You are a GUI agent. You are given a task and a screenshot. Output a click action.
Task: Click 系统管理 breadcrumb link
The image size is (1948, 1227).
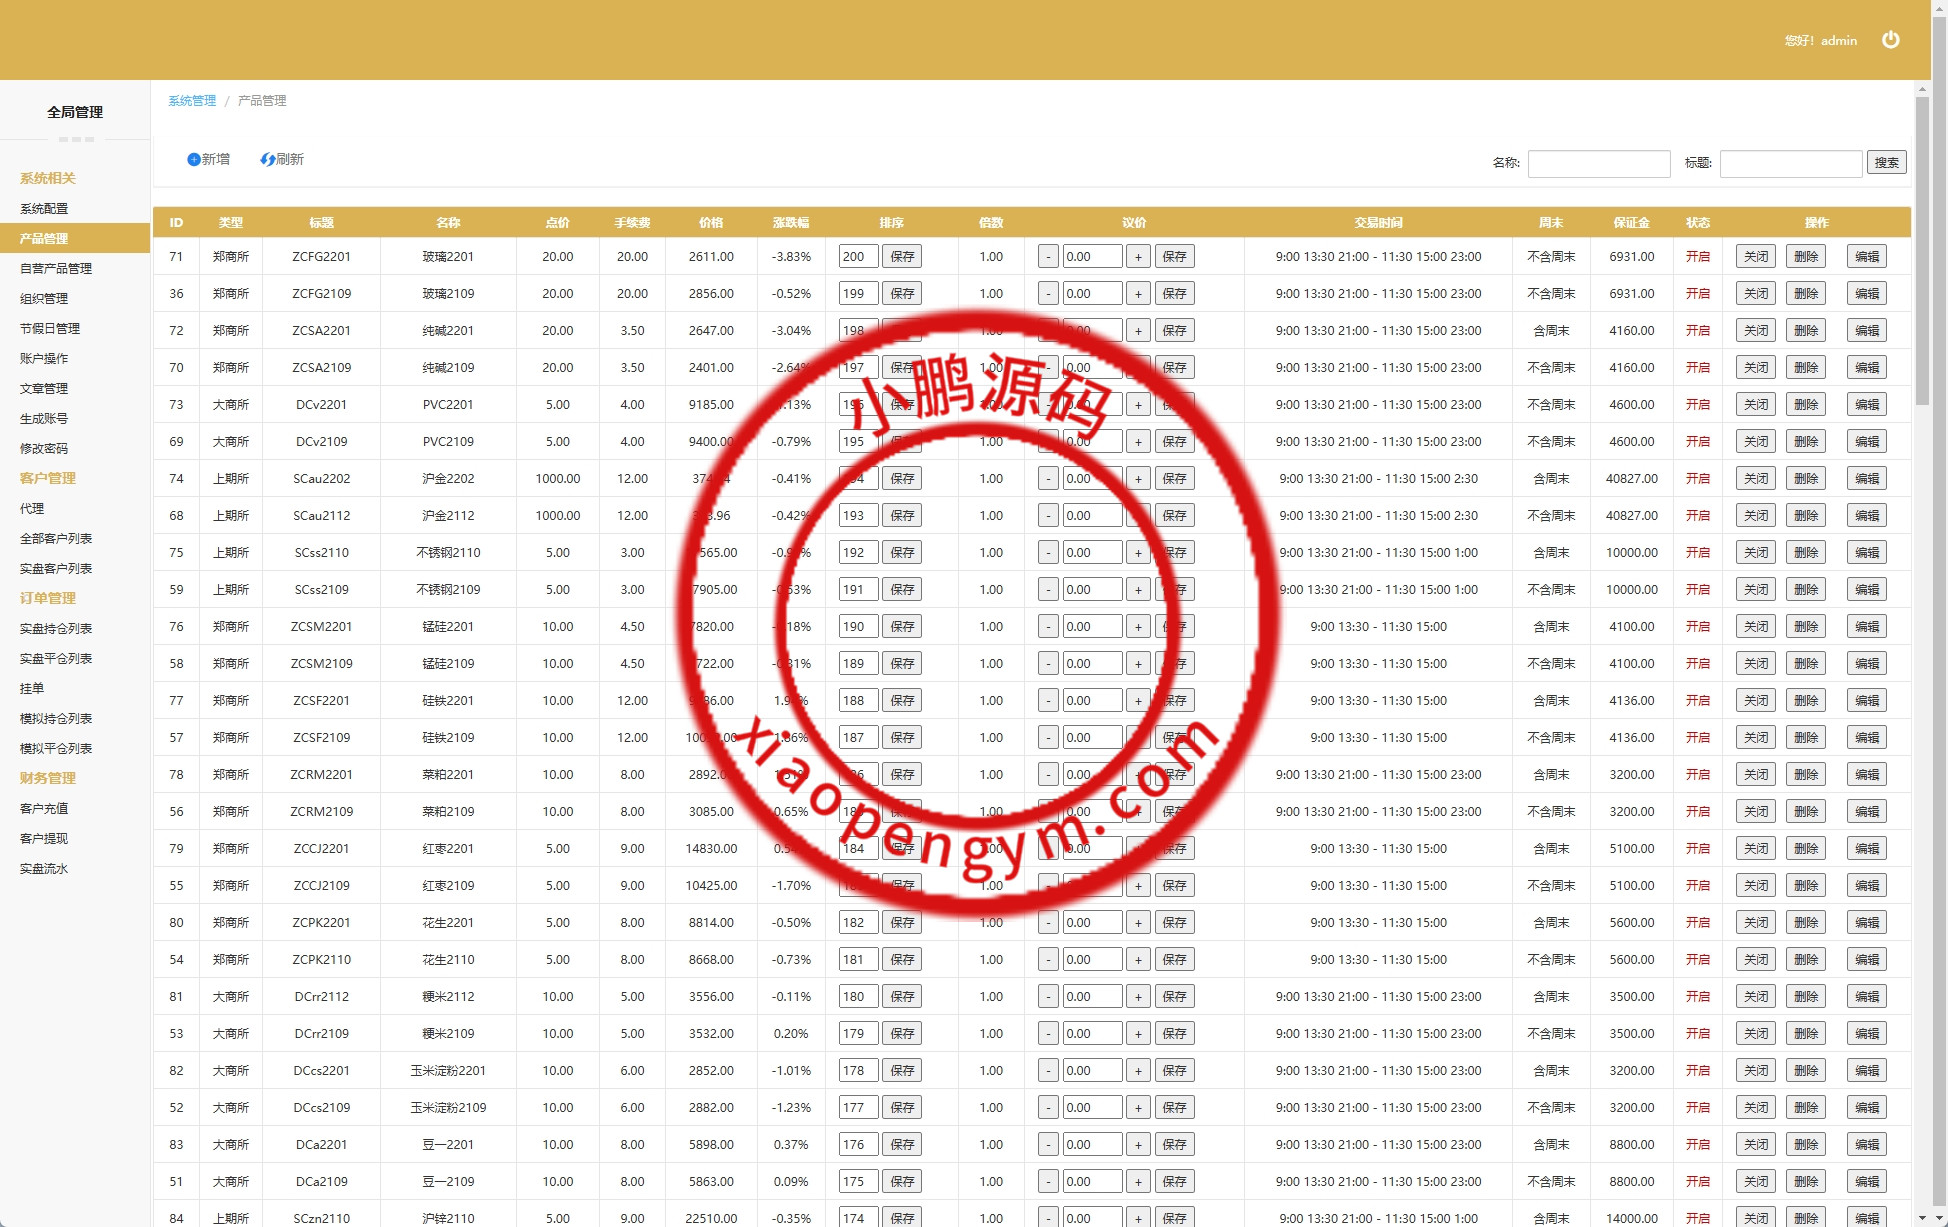click(192, 101)
